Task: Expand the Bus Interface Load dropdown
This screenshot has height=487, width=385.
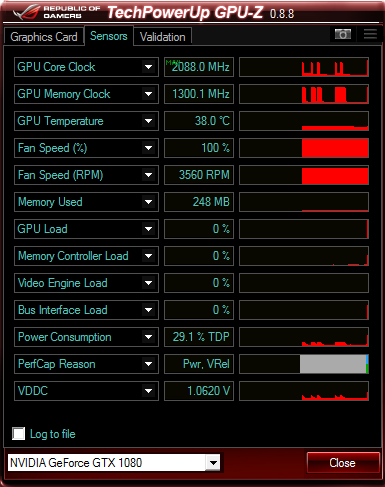Action: click(x=148, y=310)
